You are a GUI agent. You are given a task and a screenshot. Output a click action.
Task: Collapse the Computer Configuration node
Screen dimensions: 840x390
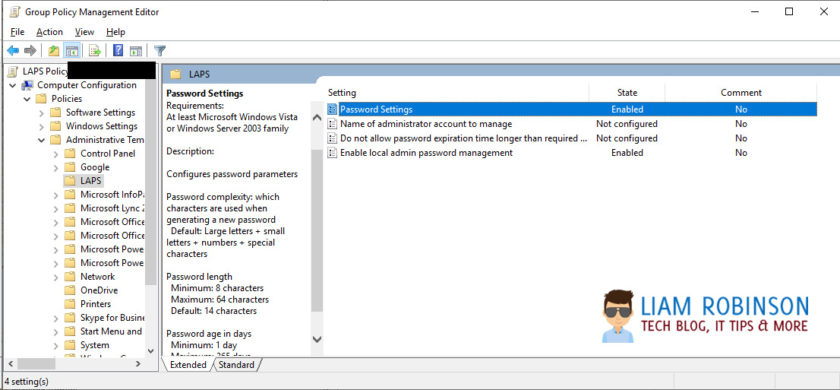[13, 85]
